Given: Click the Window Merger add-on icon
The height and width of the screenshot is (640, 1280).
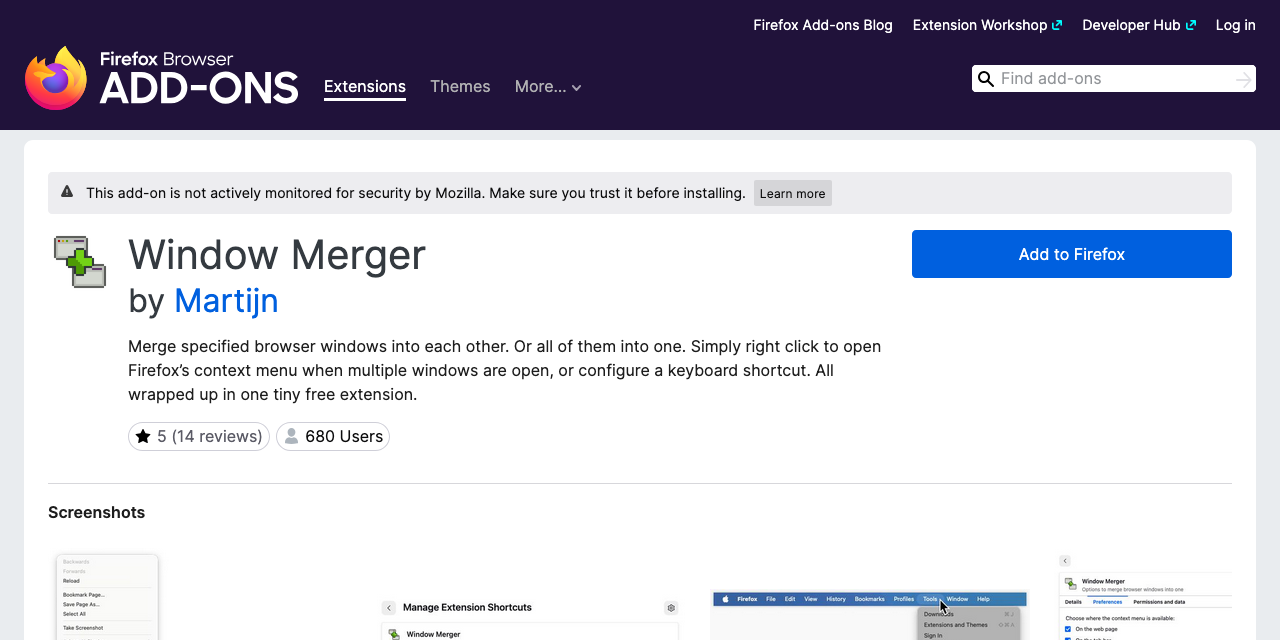Looking at the screenshot, I should point(79,260).
